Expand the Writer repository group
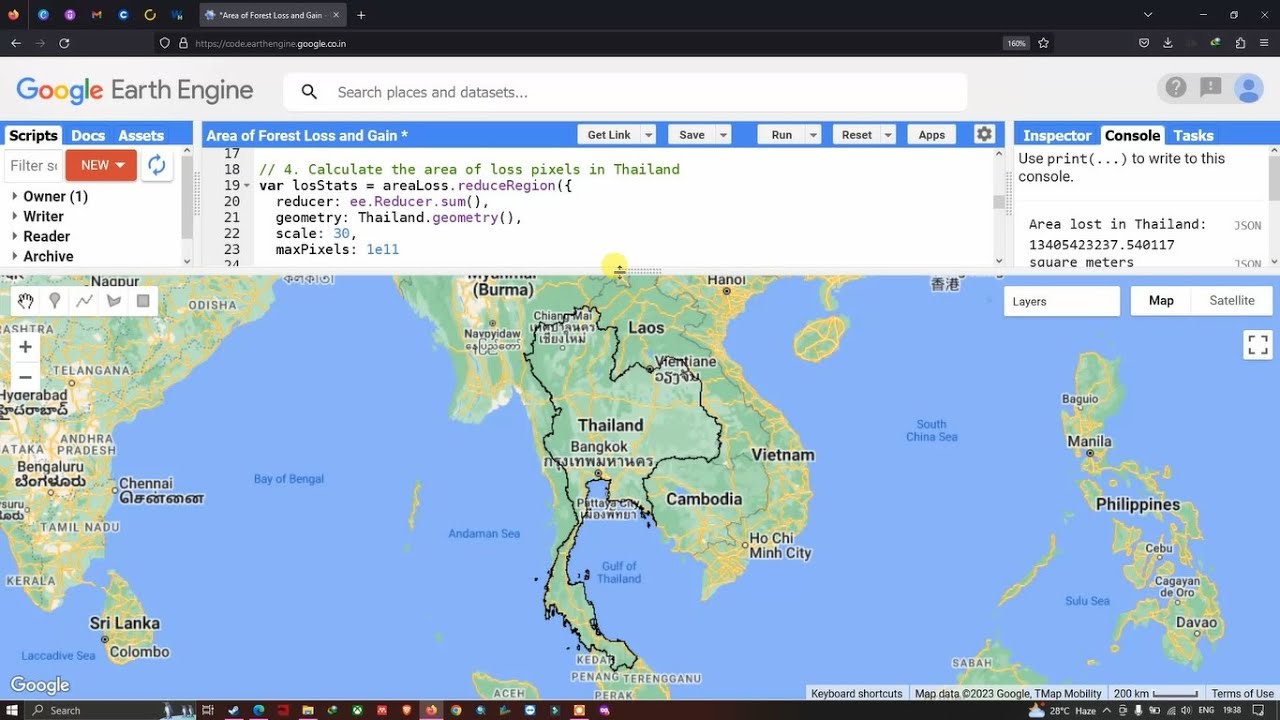The height and width of the screenshot is (720, 1280). click(x=15, y=216)
